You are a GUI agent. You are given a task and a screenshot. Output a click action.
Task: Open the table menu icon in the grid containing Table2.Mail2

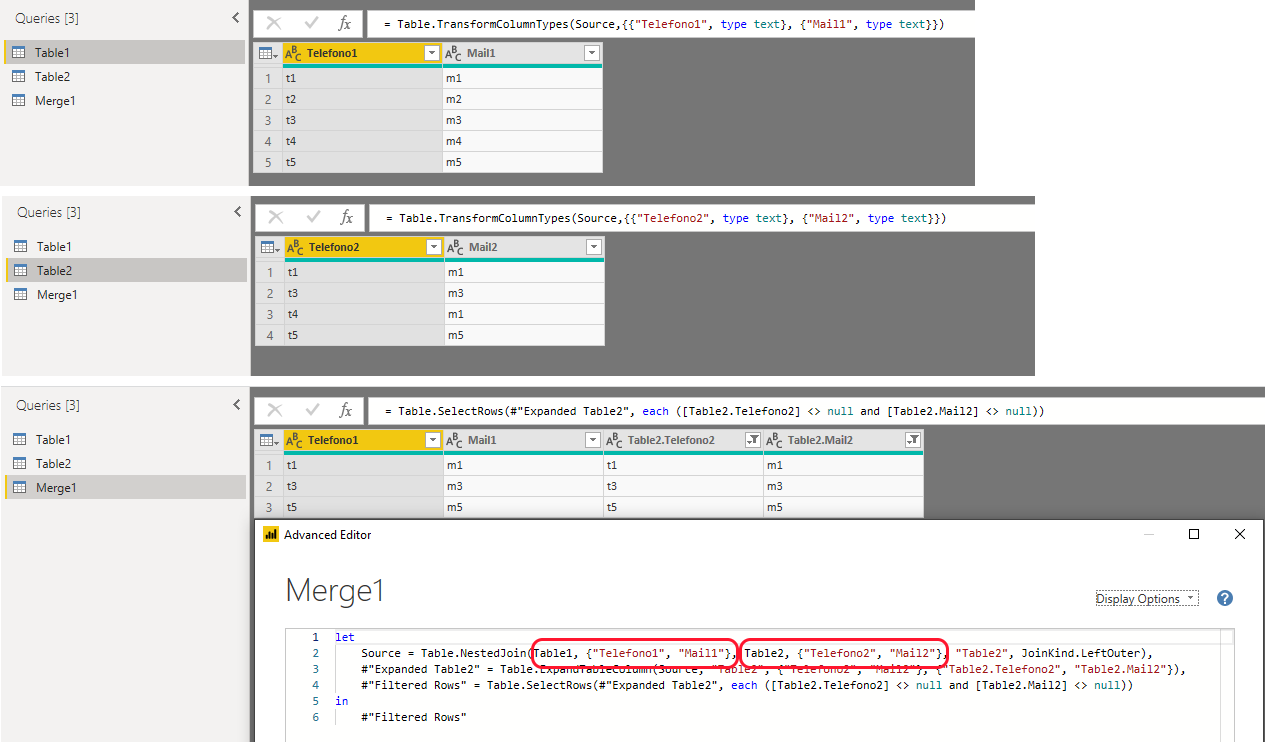pos(268,440)
